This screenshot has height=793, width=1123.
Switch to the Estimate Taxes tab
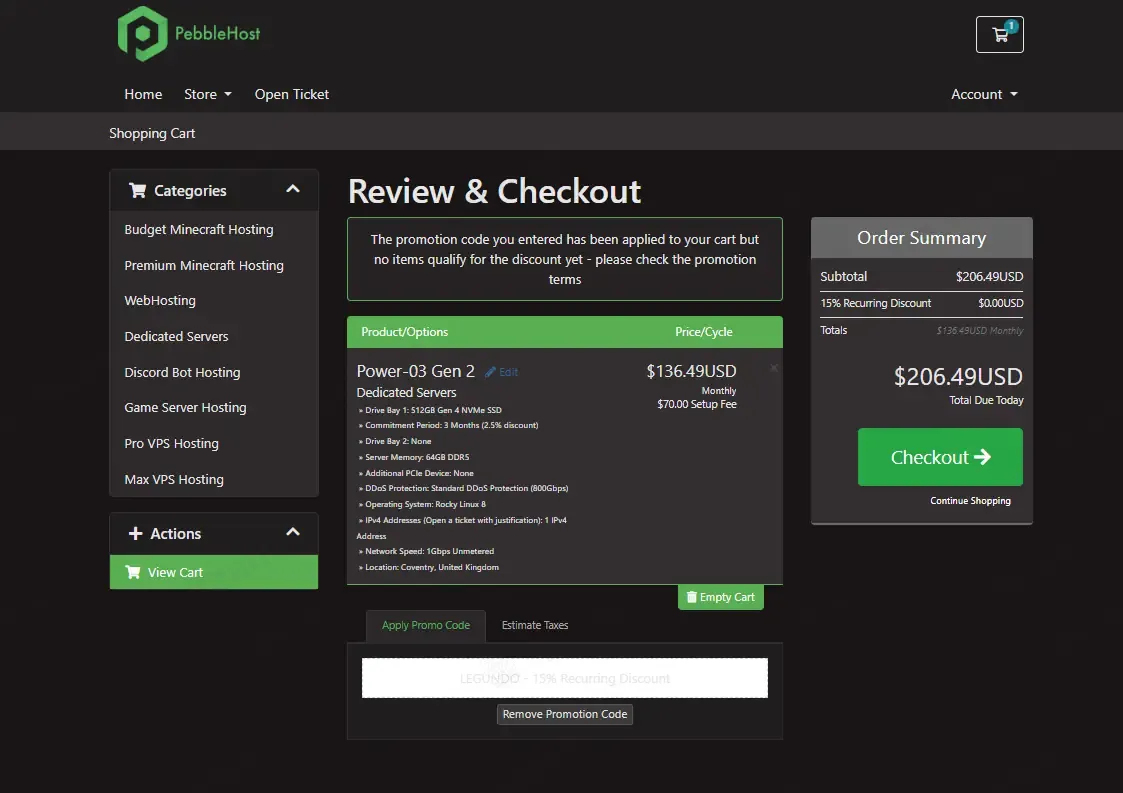click(x=534, y=625)
